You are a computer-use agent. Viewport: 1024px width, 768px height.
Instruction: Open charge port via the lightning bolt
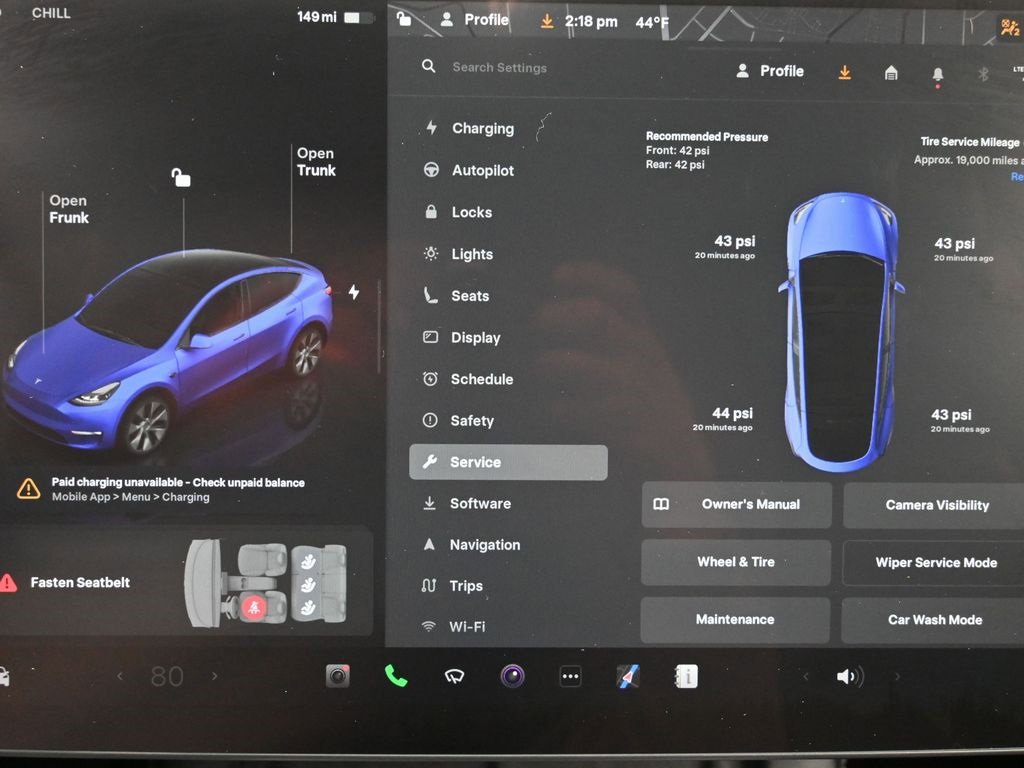(354, 291)
